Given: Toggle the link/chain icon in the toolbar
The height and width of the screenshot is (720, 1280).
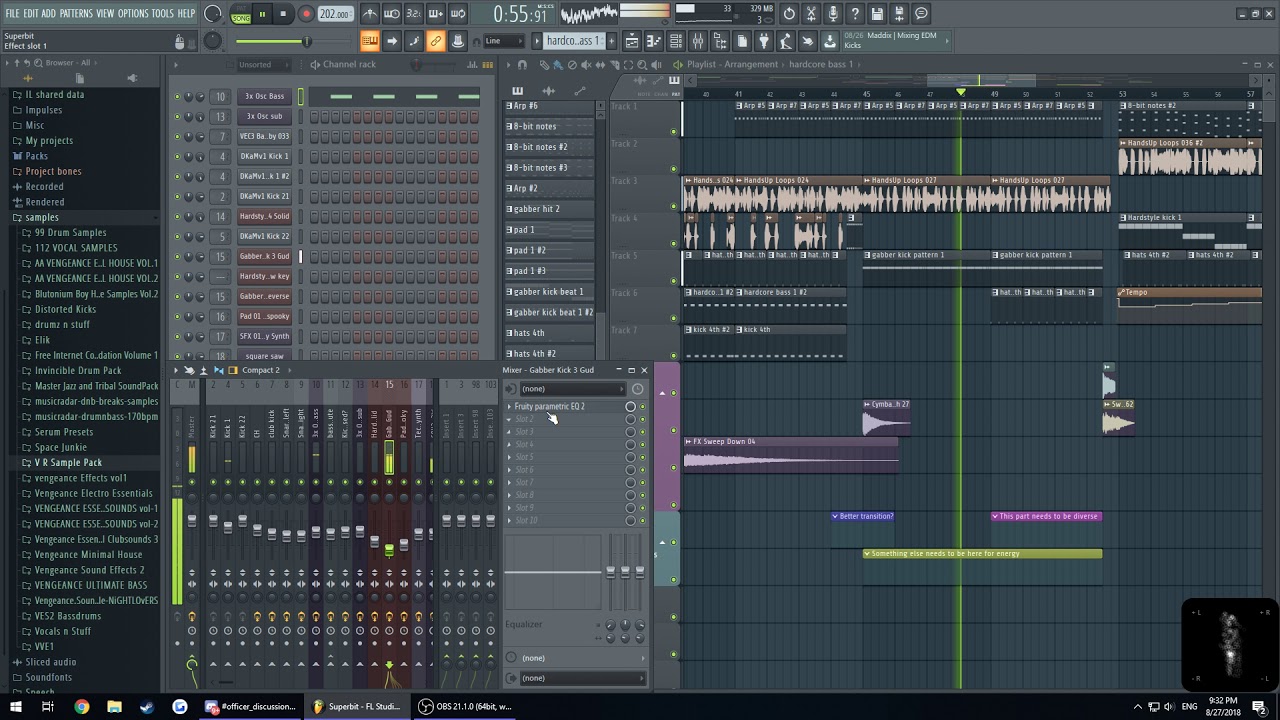Looking at the screenshot, I should (435, 41).
